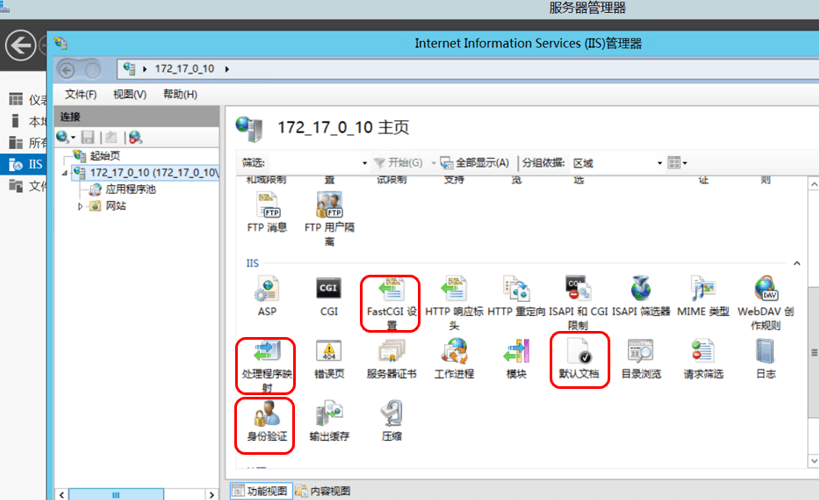Select 起始页 tree node
This screenshot has height=500, width=819.
(104, 156)
